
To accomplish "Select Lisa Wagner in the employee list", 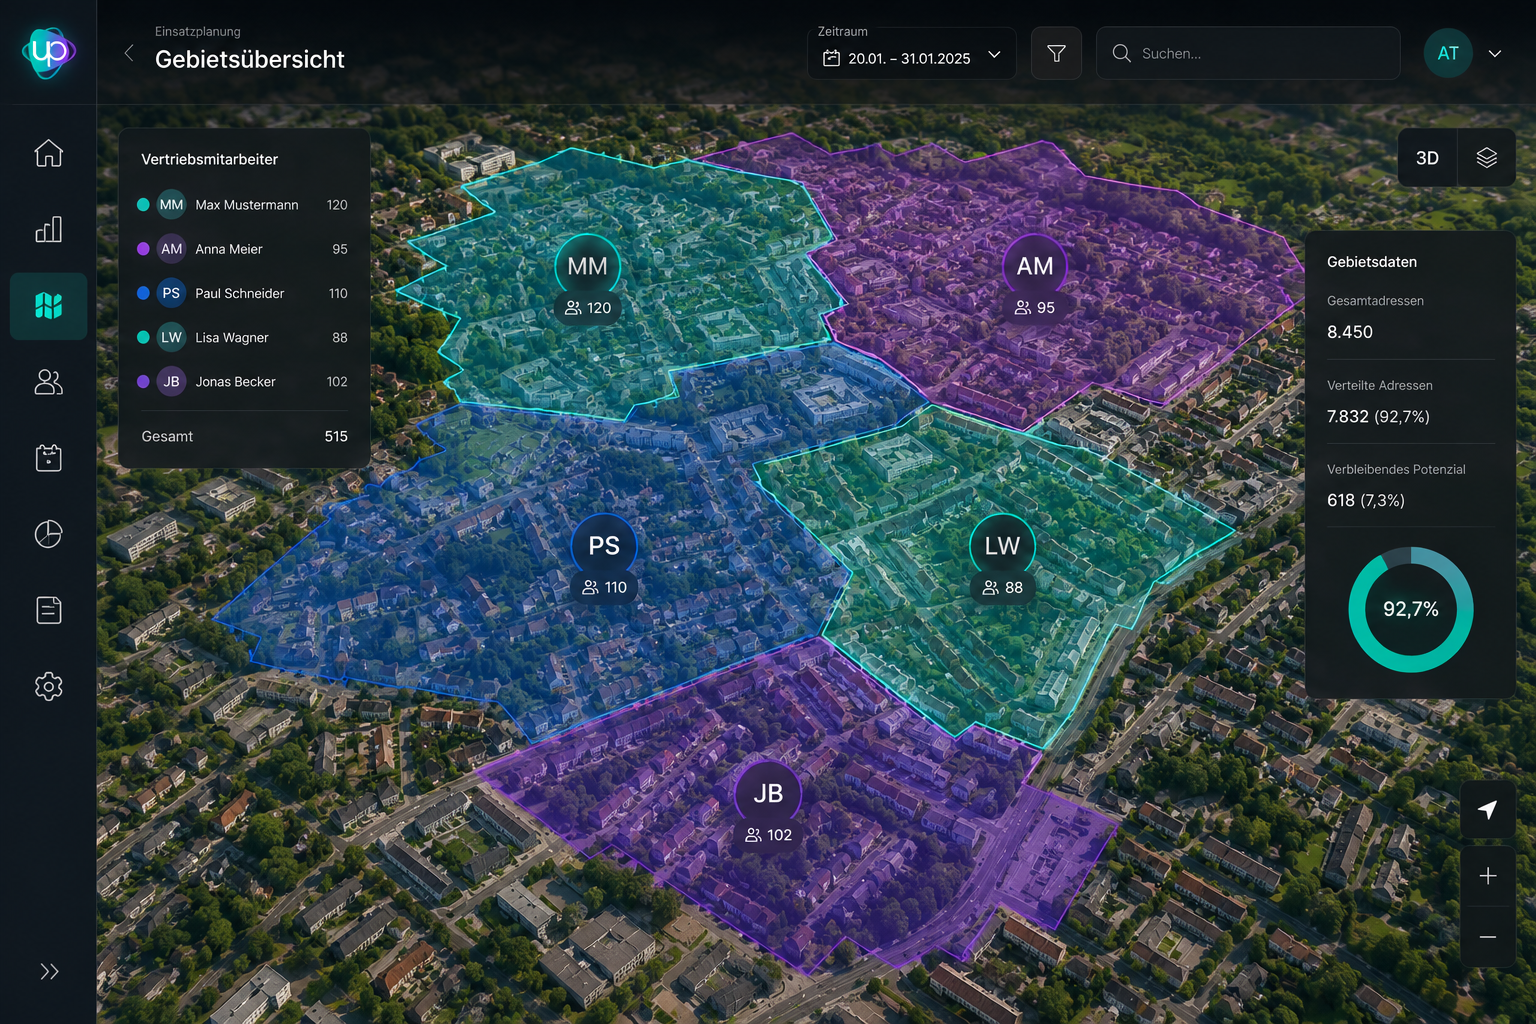I will pyautogui.click(x=243, y=337).
